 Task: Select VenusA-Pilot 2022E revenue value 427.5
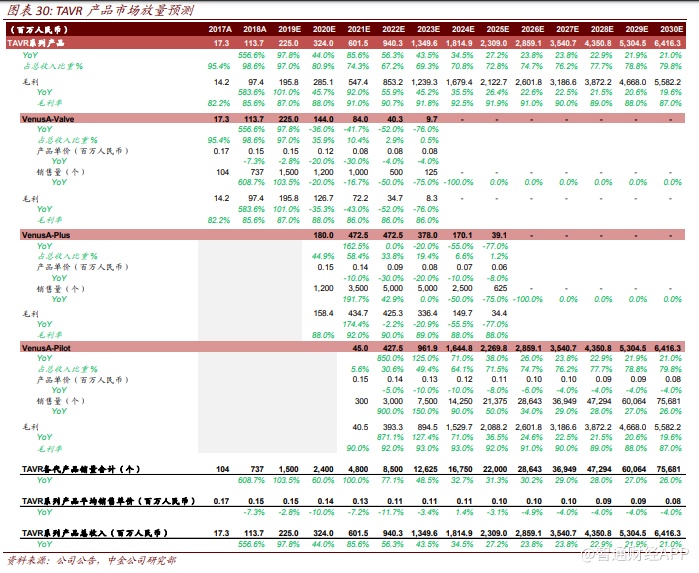[x=393, y=348]
